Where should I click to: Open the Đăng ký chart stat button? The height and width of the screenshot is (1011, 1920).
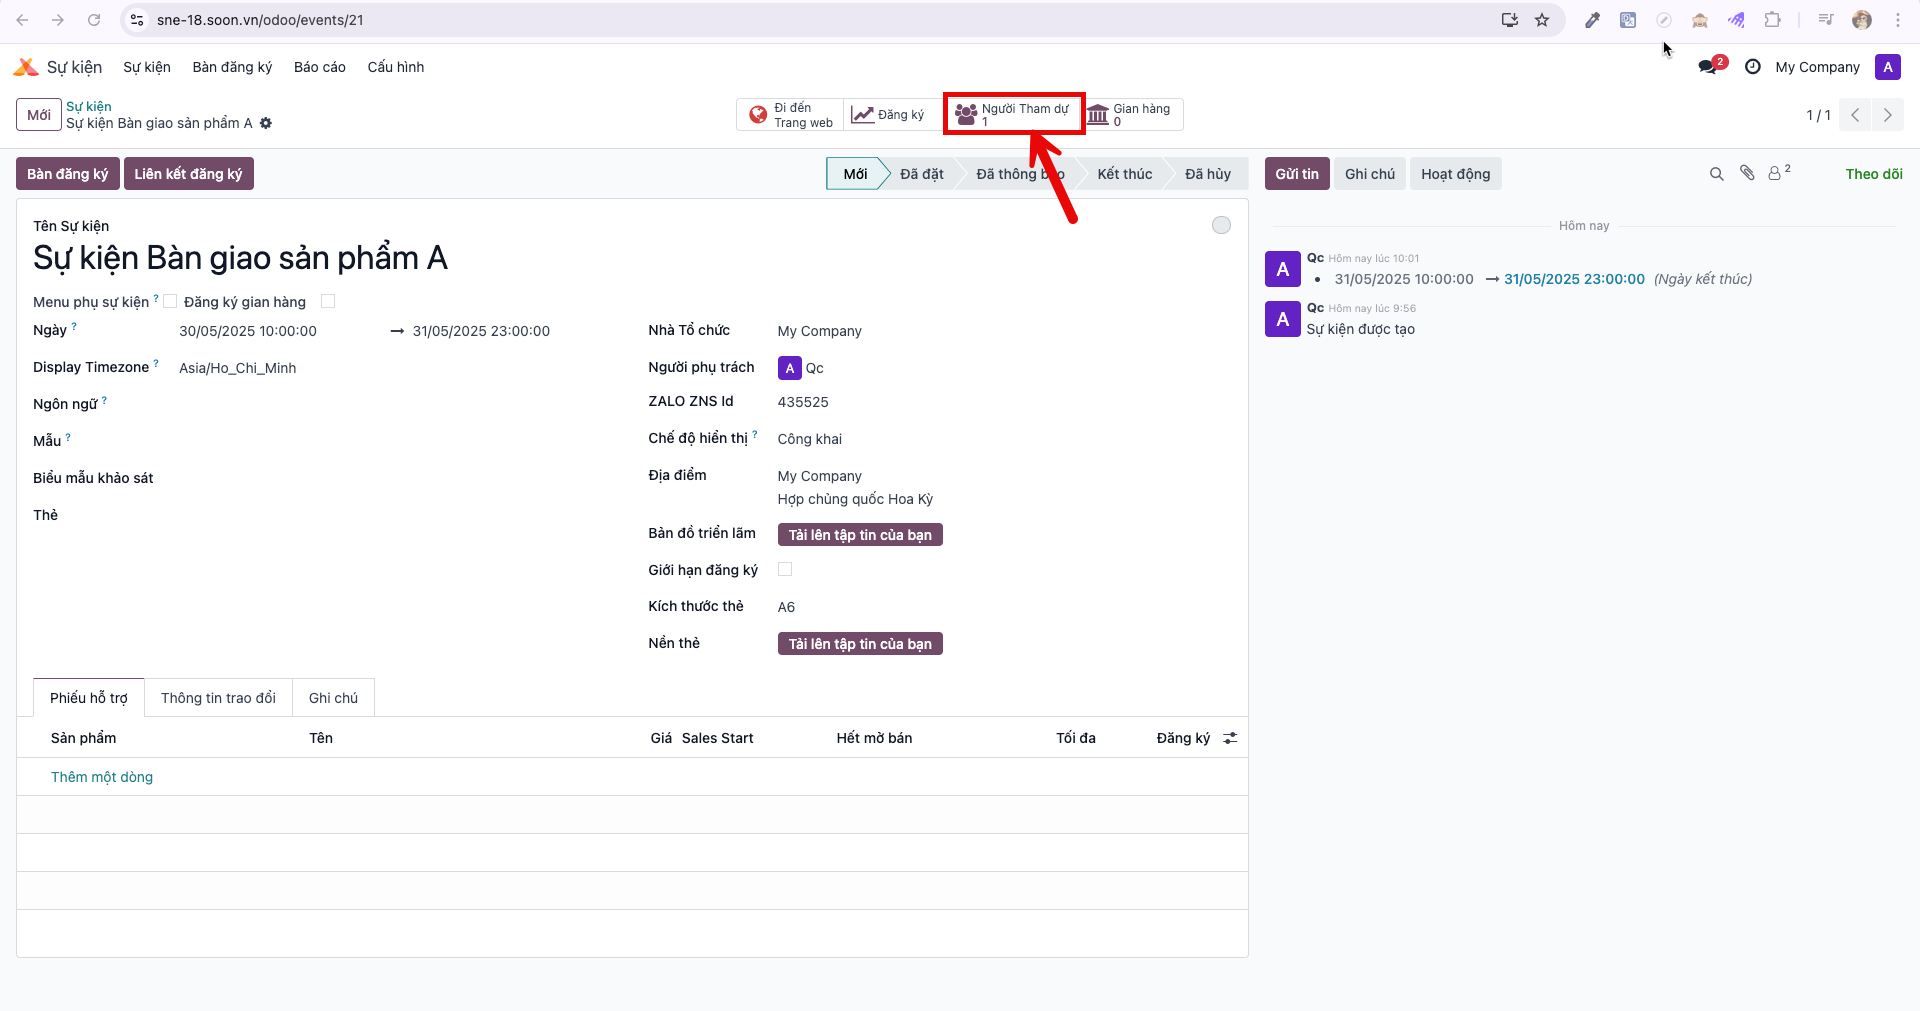click(x=888, y=115)
